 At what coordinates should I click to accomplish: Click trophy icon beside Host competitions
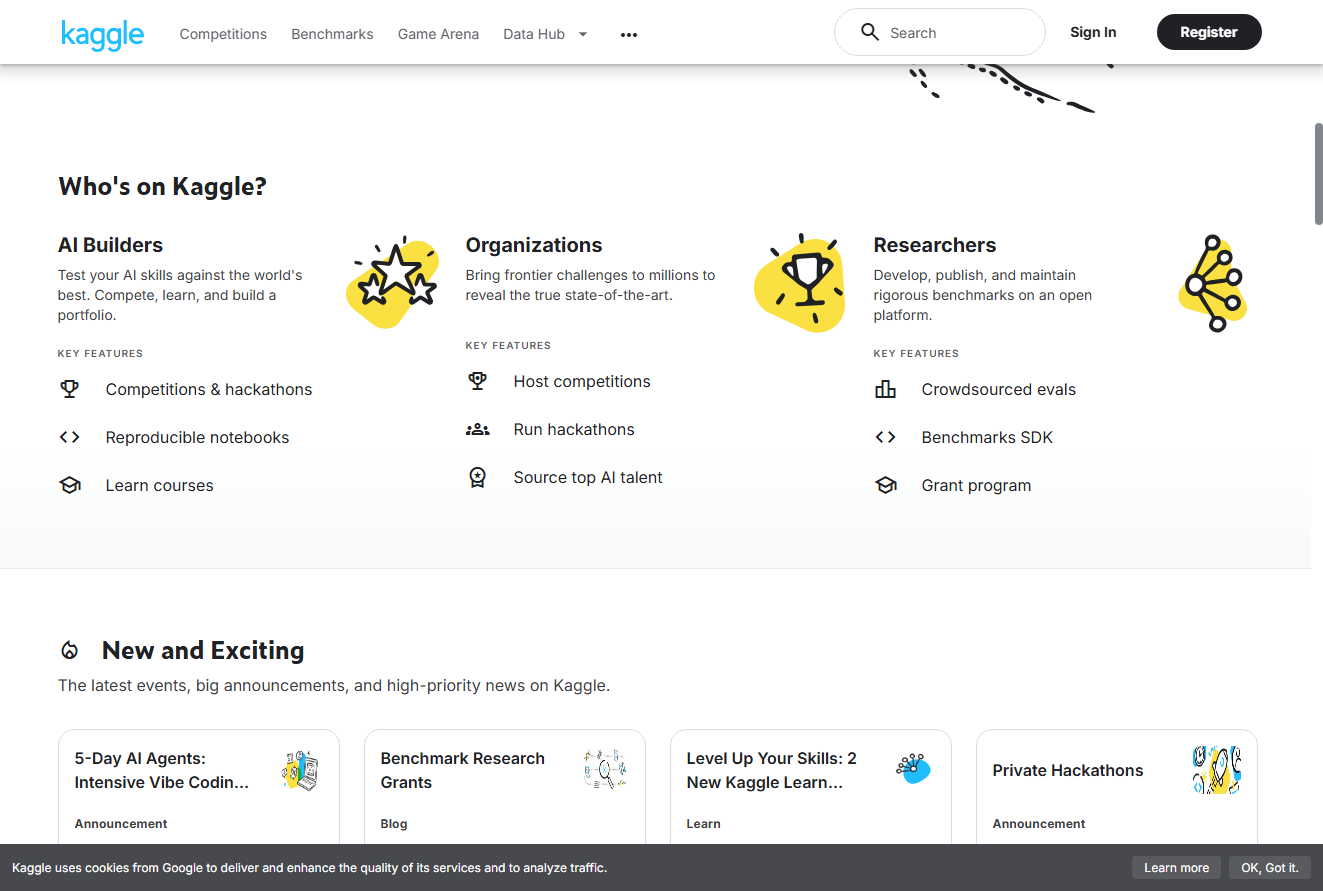coord(477,381)
